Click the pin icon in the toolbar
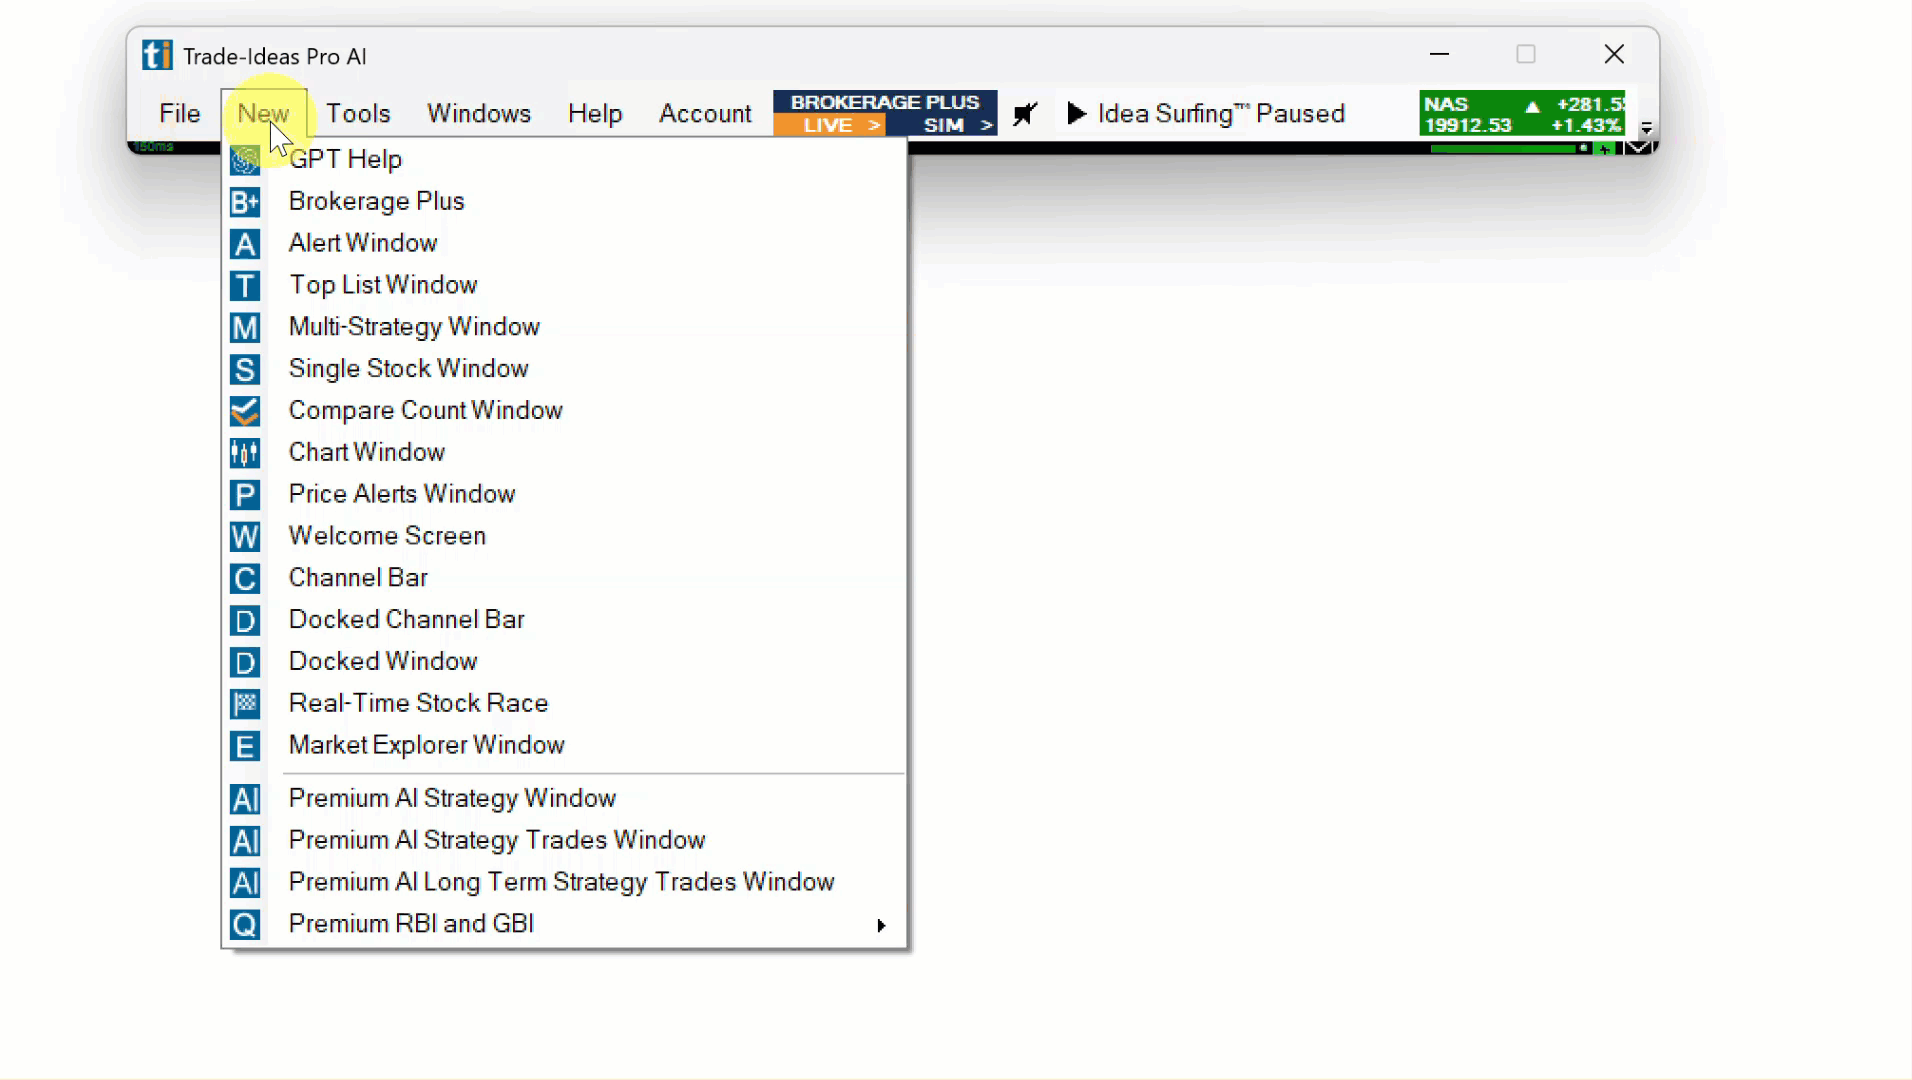This screenshot has height=1080, width=1912. click(1025, 114)
